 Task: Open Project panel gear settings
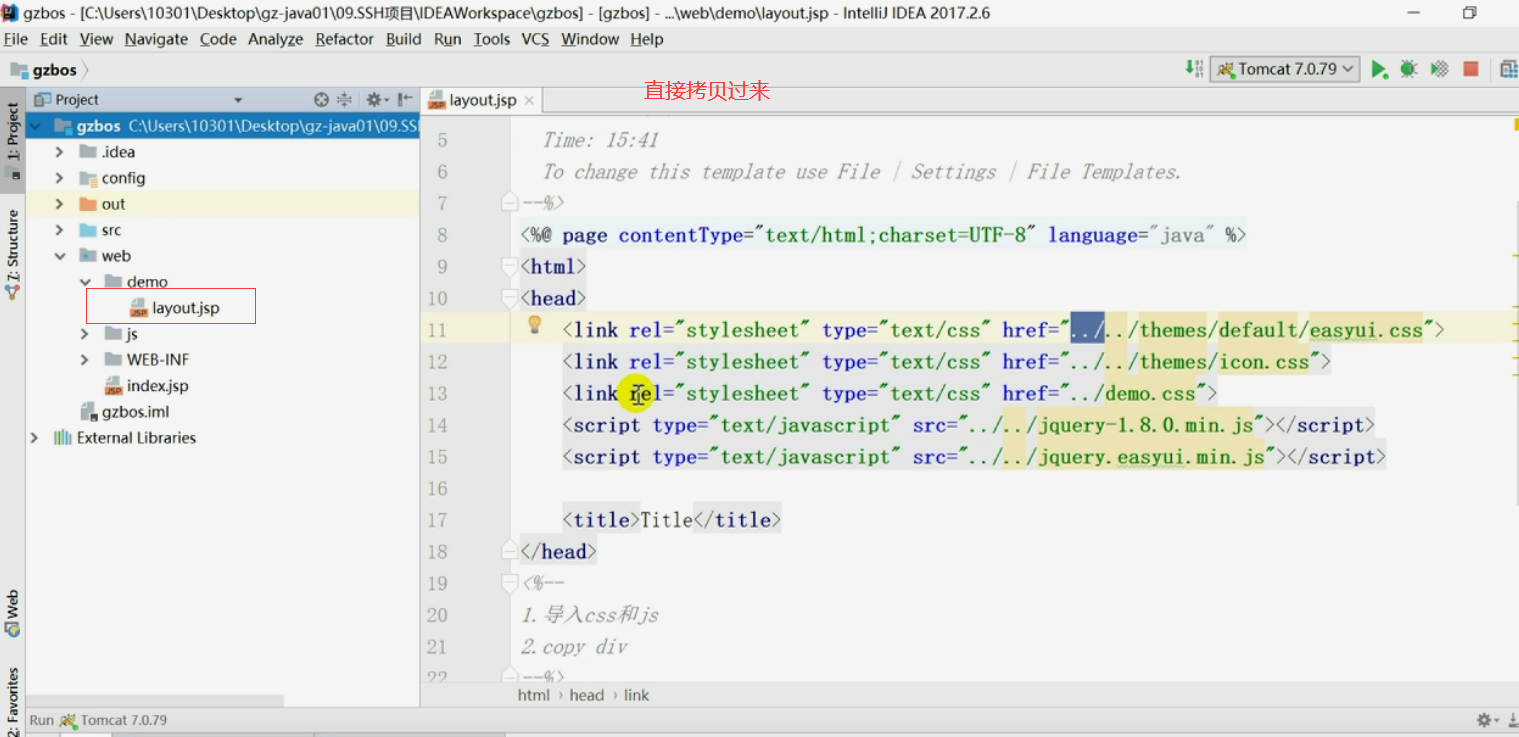click(x=375, y=99)
